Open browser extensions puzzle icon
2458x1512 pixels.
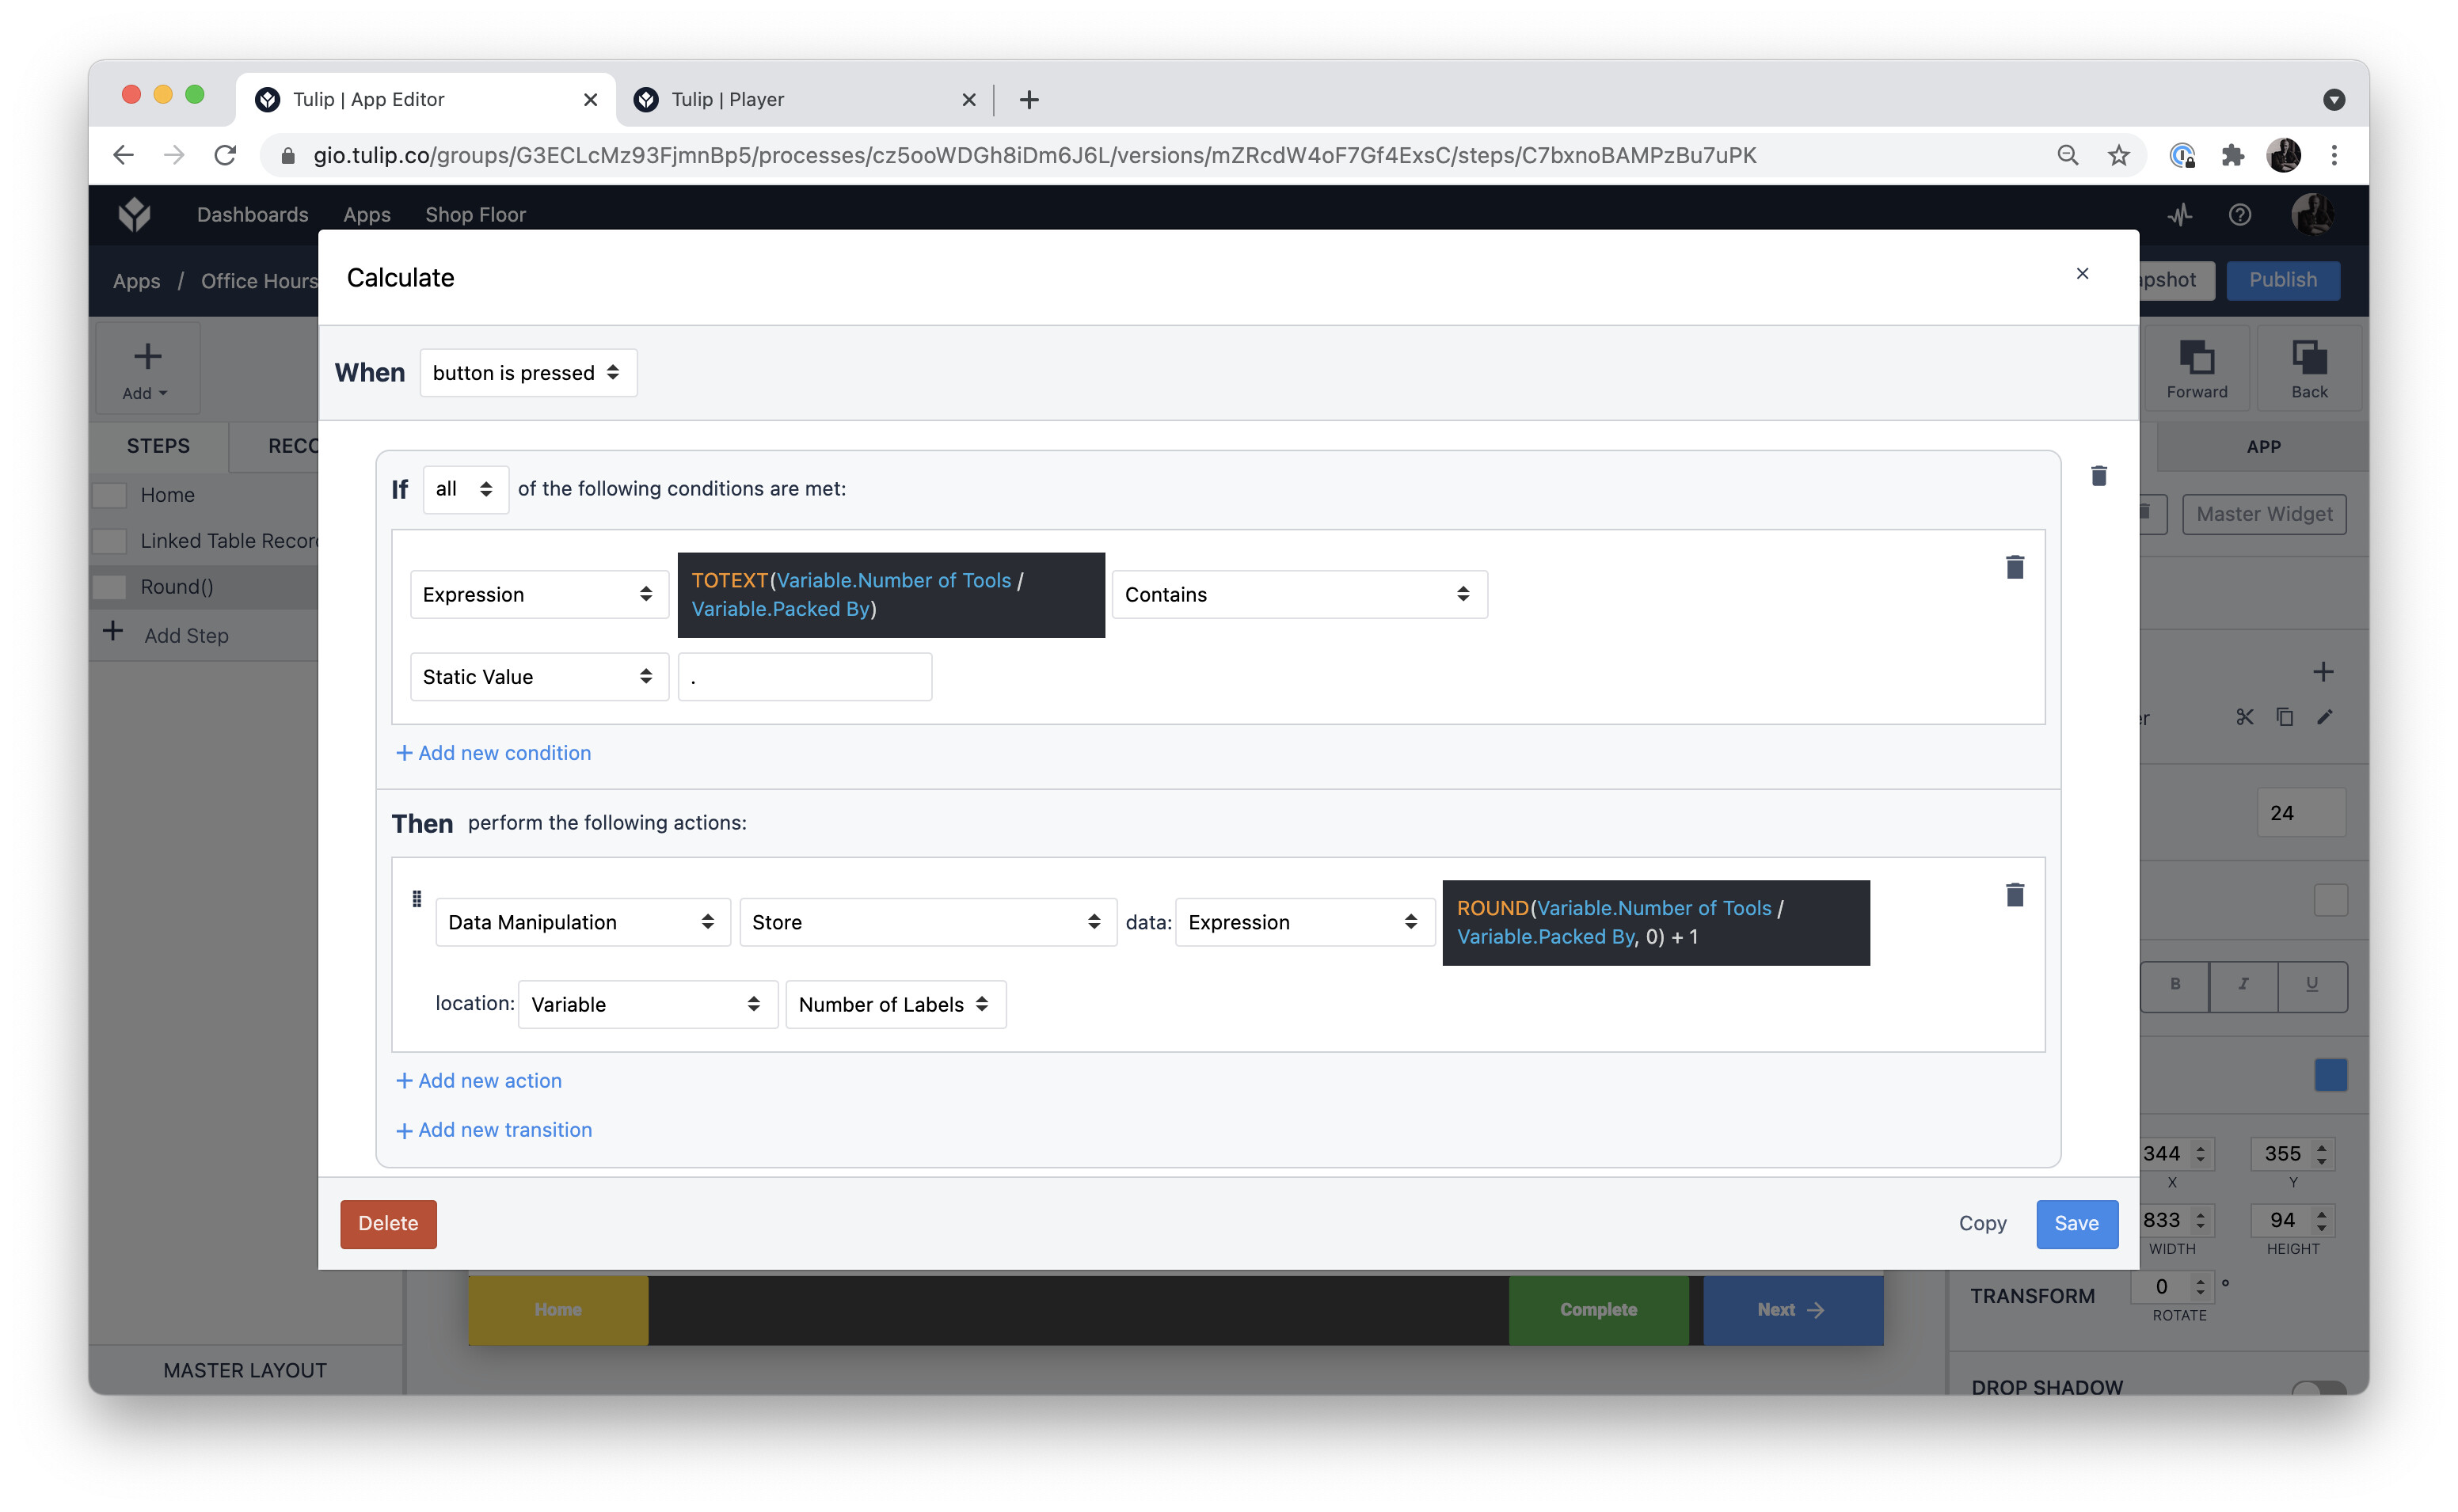[x=2232, y=155]
